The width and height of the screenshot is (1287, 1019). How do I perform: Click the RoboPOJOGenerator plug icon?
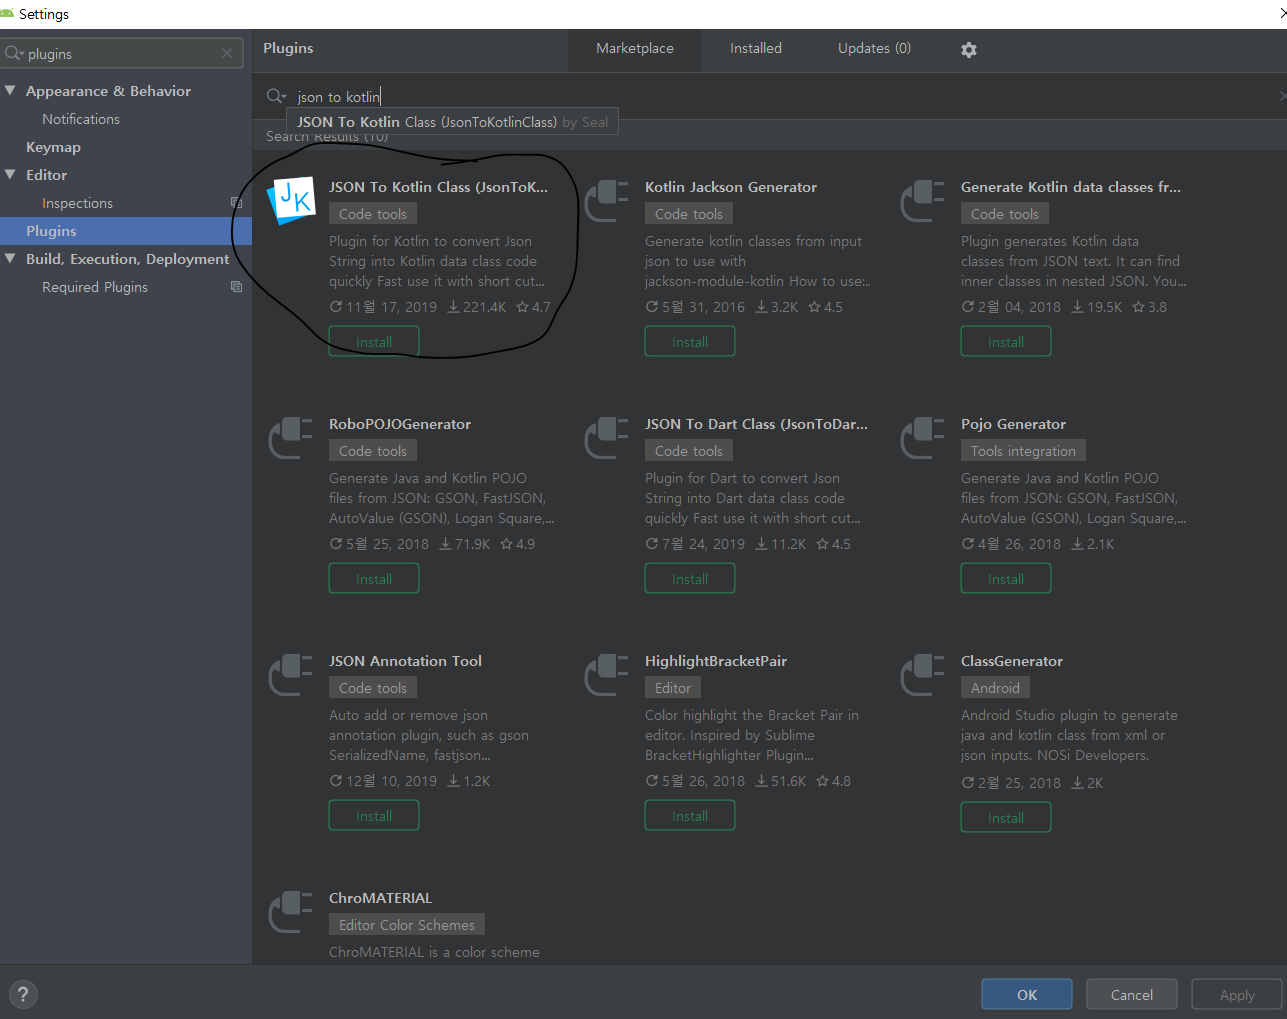click(x=291, y=437)
